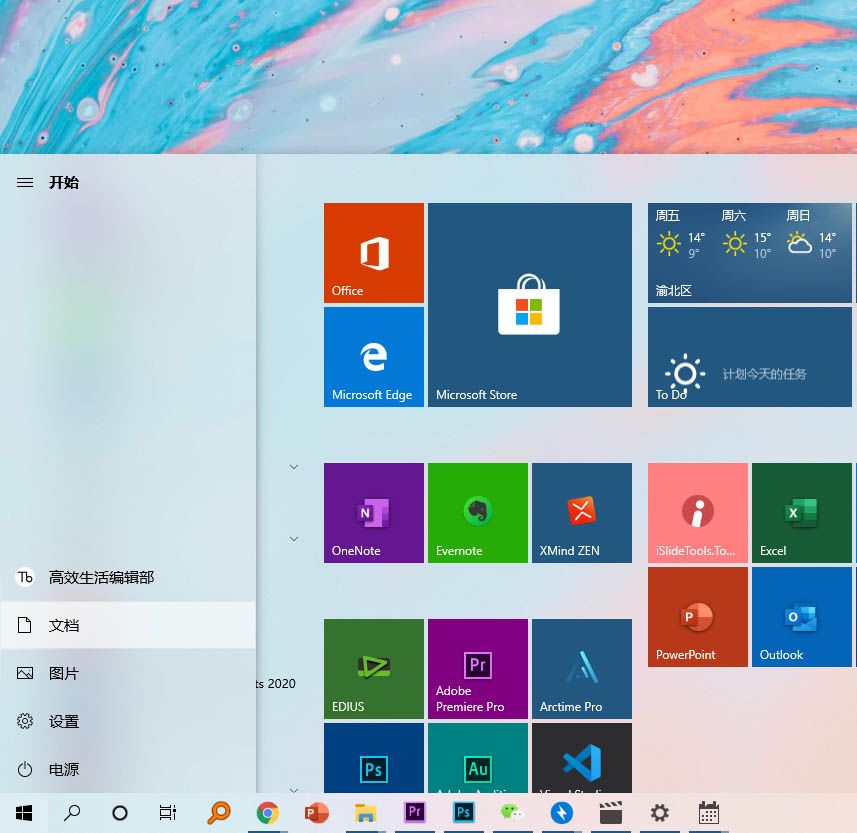The width and height of the screenshot is (857, 833).
Task: Switch to PowerPoint on taskbar
Action: [316, 813]
